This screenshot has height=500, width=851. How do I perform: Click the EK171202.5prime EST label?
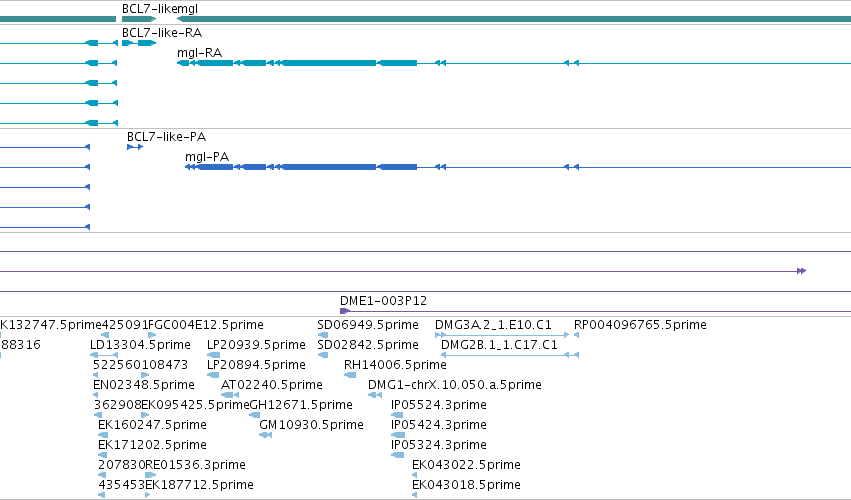(x=153, y=445)
